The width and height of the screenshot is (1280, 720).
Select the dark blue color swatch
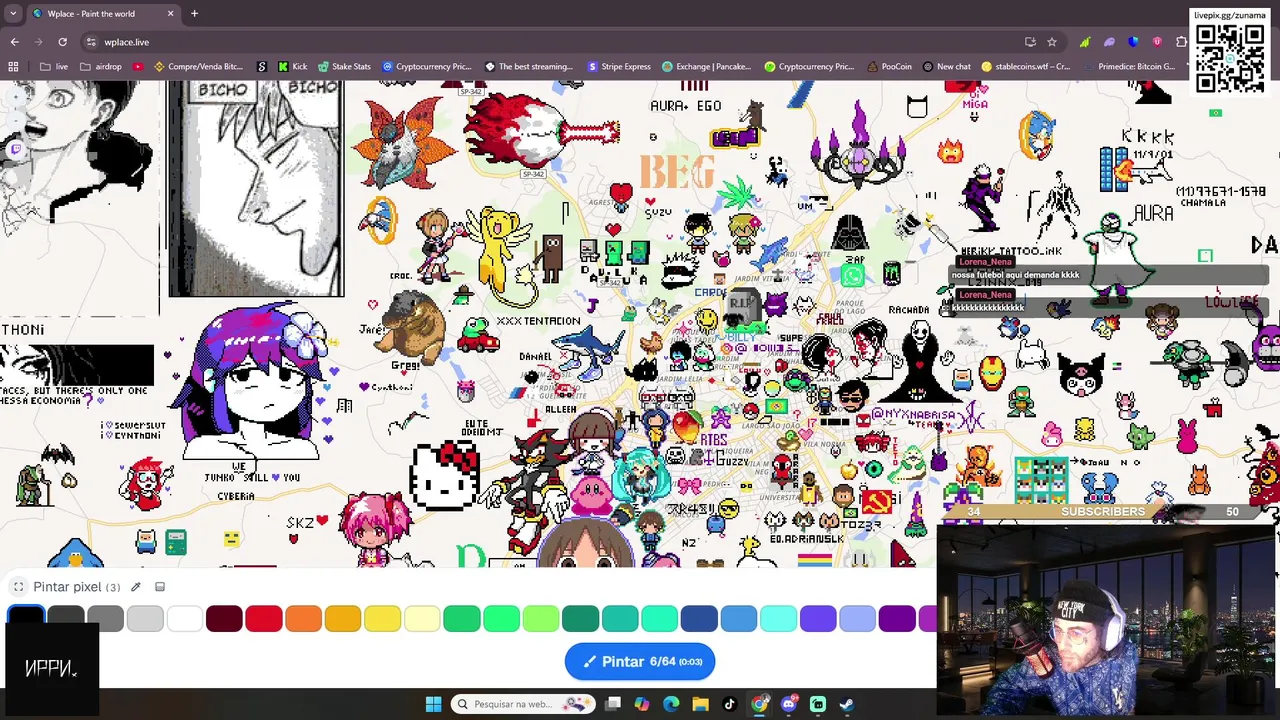699,618
